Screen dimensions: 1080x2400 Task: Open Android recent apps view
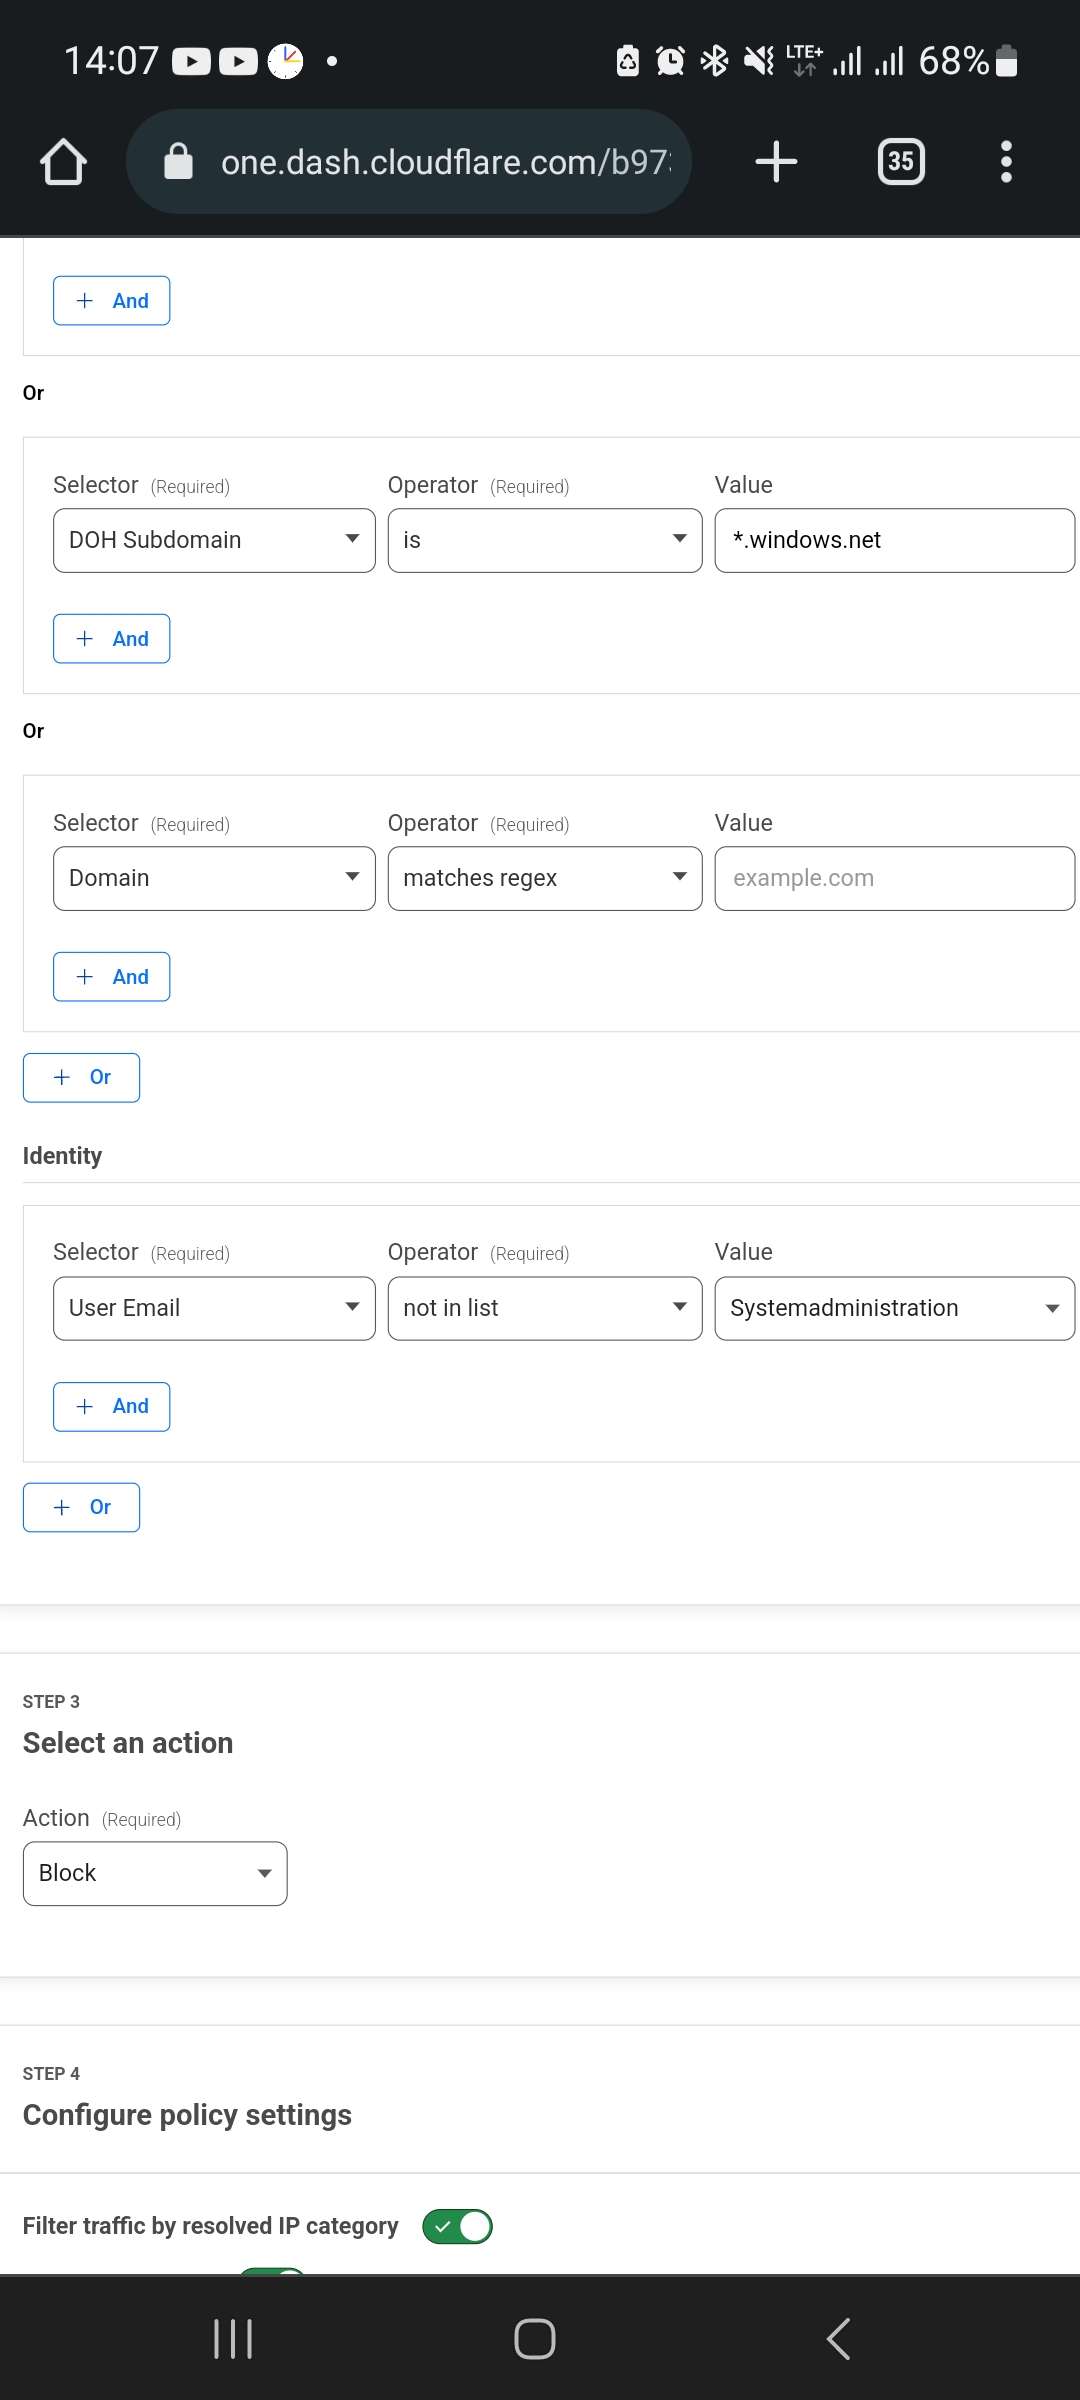pyautogui.click(x=233, y=2339)
